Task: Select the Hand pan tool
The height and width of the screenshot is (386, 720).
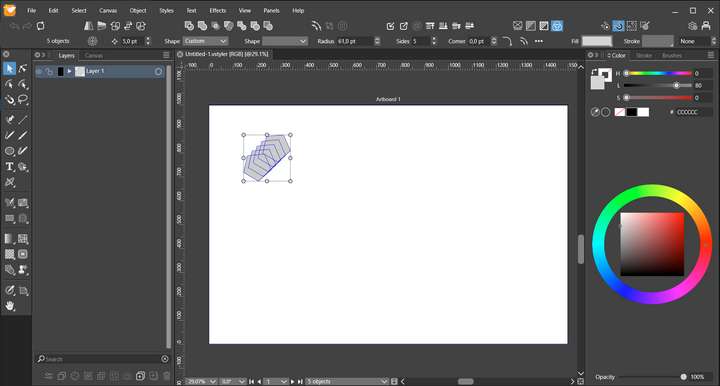Action: (x=9, y=306)
